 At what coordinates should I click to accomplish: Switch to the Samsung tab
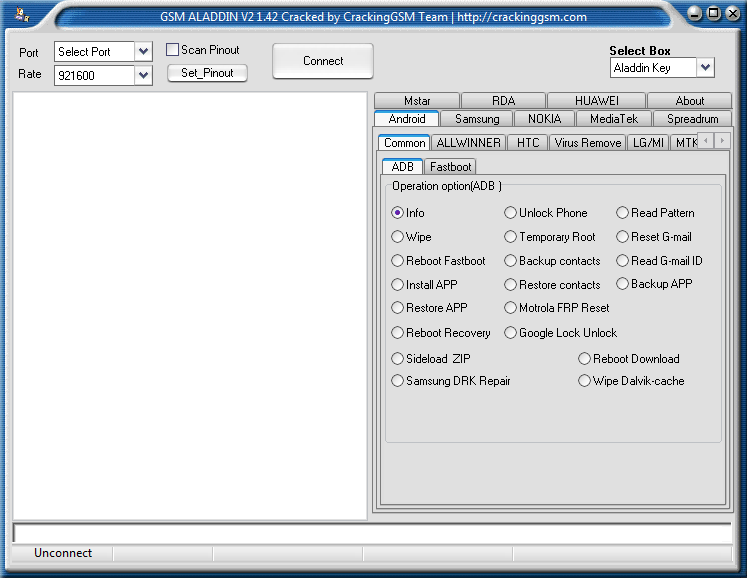pos(477,118)
